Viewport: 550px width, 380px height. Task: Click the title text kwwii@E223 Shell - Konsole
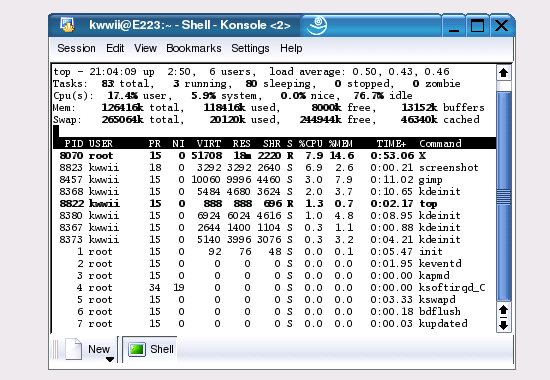click(190, 25)
